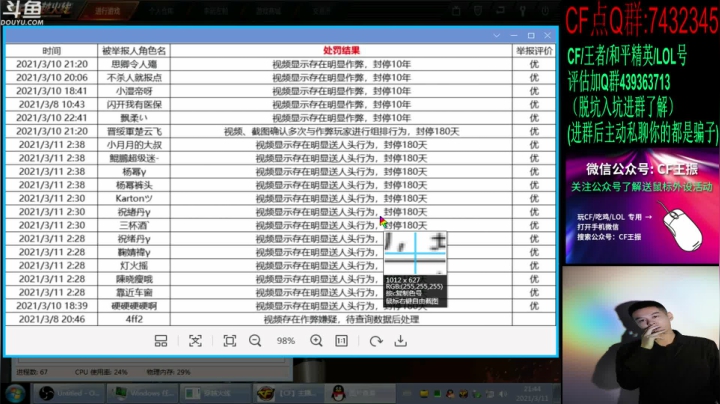
Task: Open the QQ penguin taskbar item
Action: pos(361,393)
